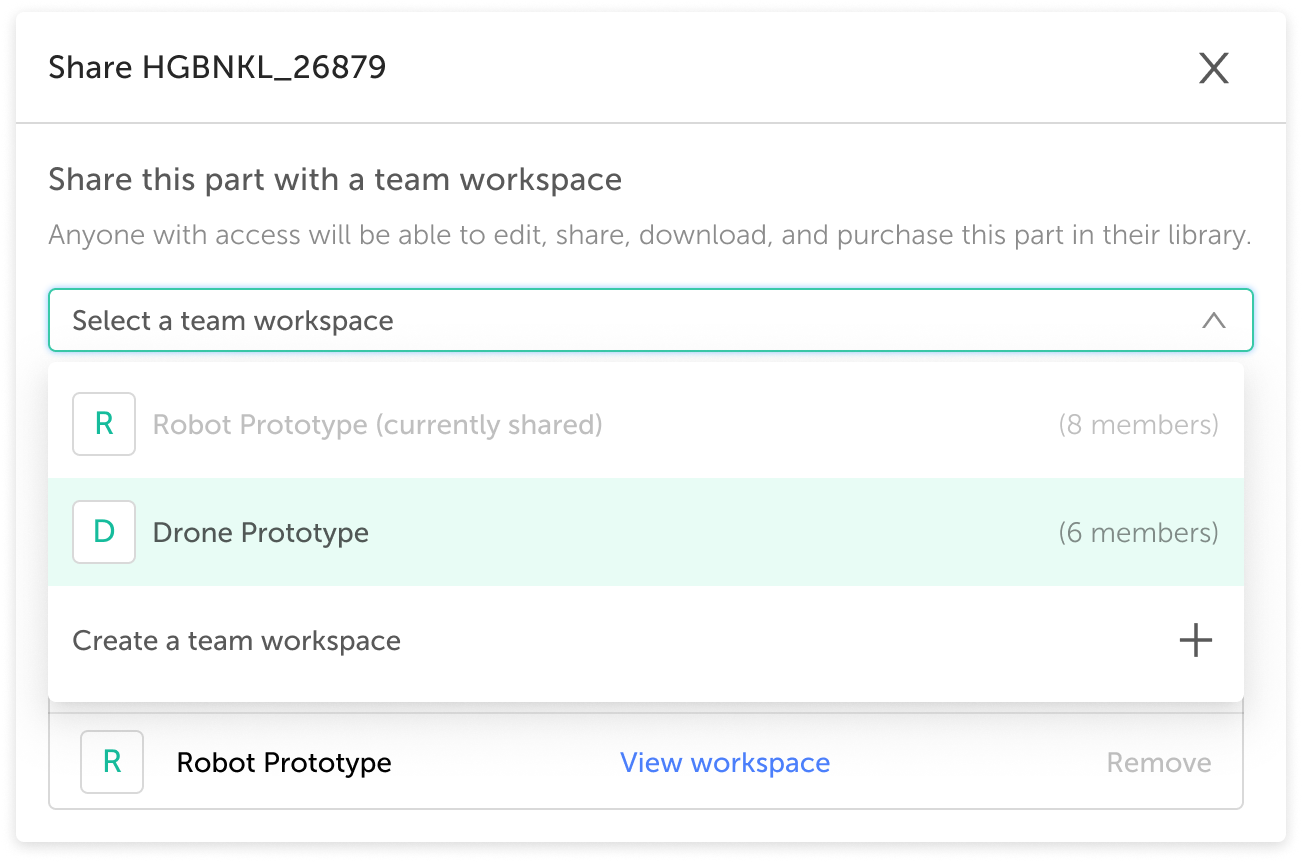Open the View workspace link
This screenshot has height=862, width=1302.
725,763
